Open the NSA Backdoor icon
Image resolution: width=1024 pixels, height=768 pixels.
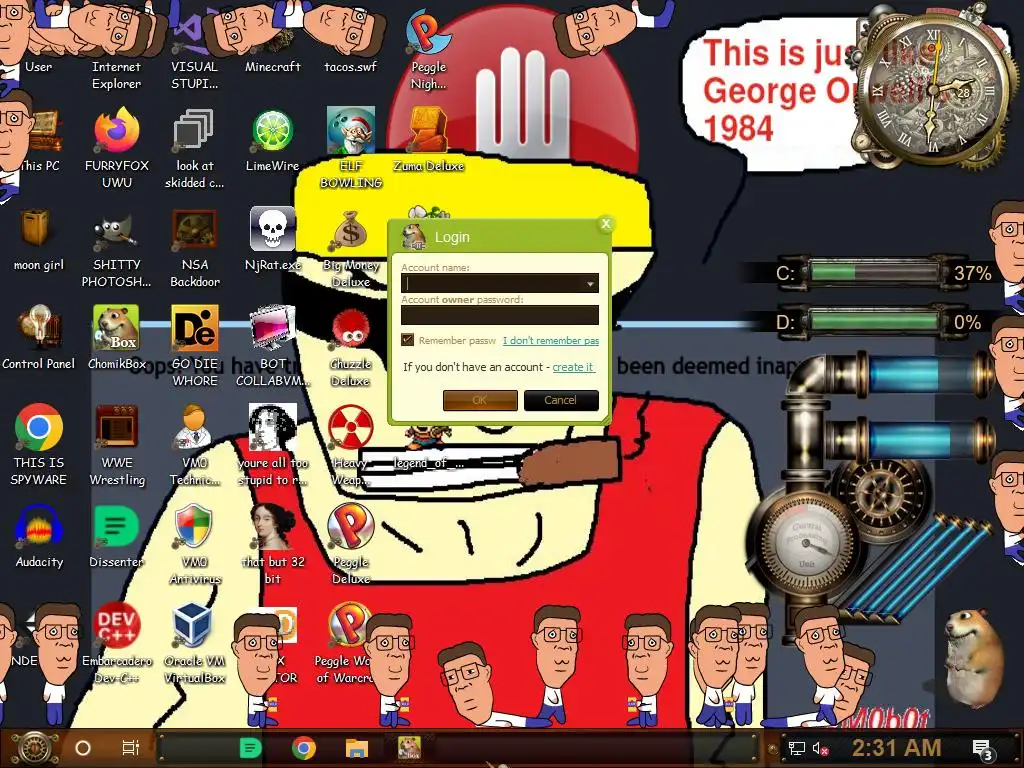(x=194, y=248)
